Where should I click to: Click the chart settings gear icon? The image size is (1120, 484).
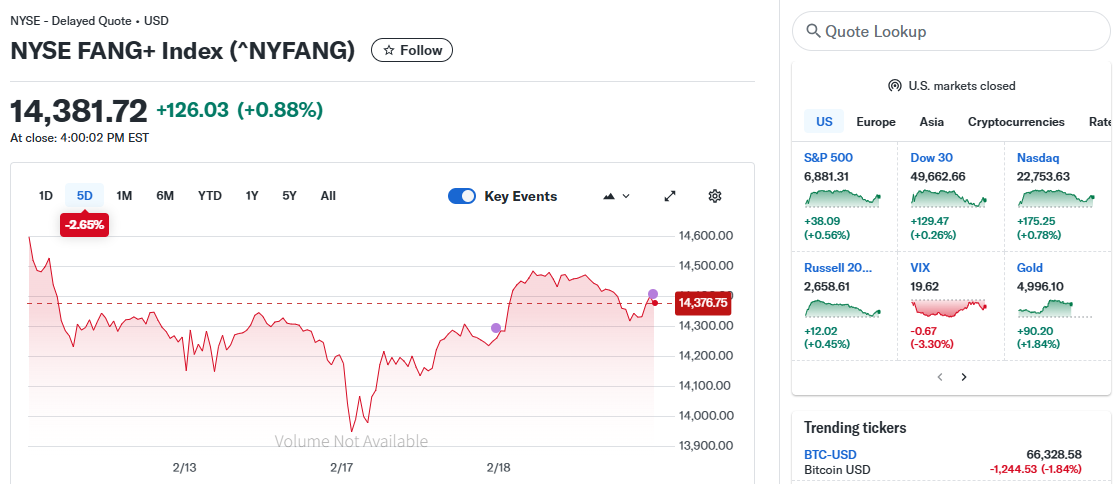(x=714, y=196)
